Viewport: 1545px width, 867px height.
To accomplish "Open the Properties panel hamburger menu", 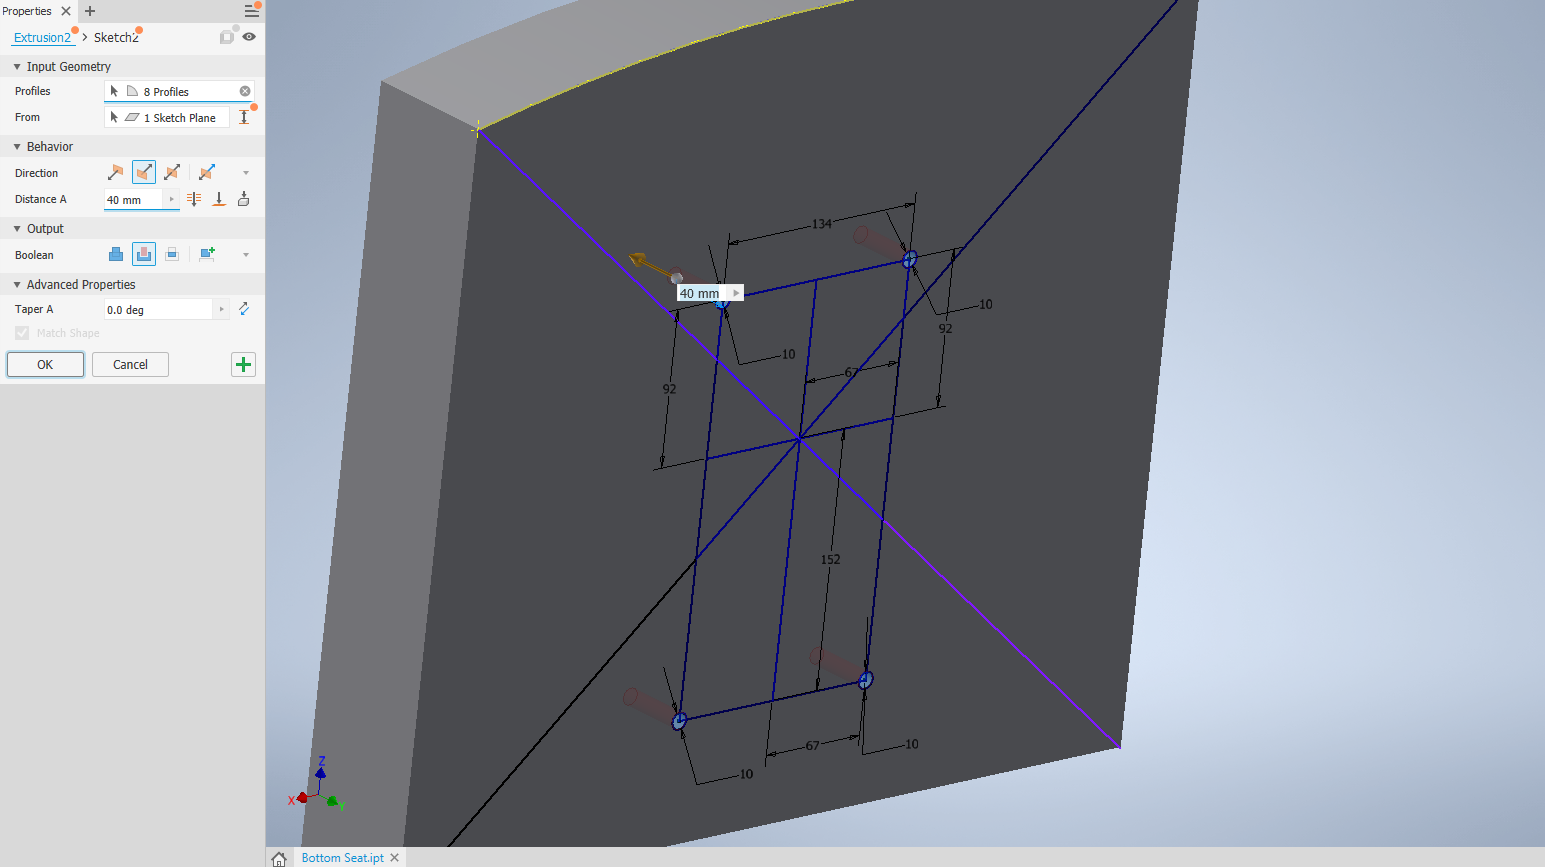I will coord(251,10).
